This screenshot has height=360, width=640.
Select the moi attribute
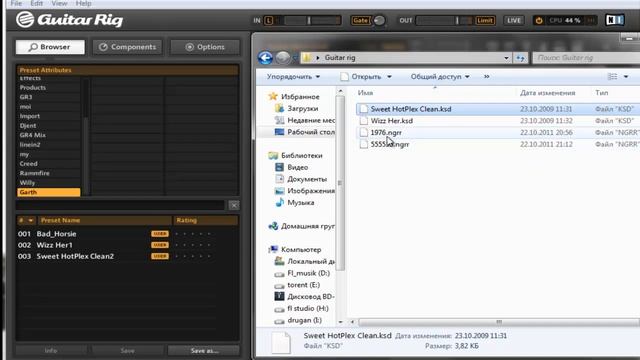49,107
